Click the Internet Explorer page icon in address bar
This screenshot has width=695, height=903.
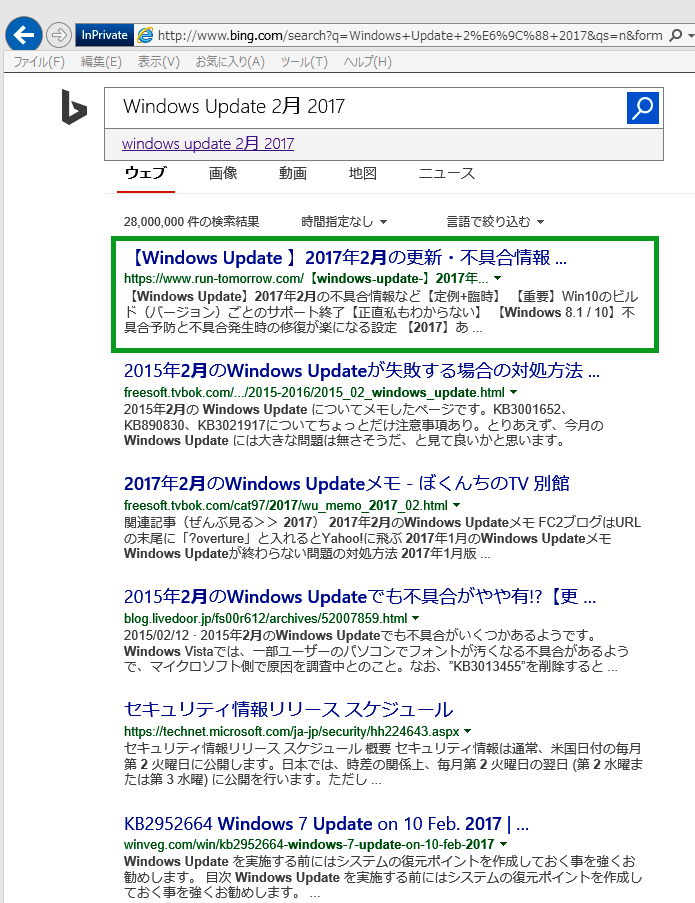click(145, 35)
